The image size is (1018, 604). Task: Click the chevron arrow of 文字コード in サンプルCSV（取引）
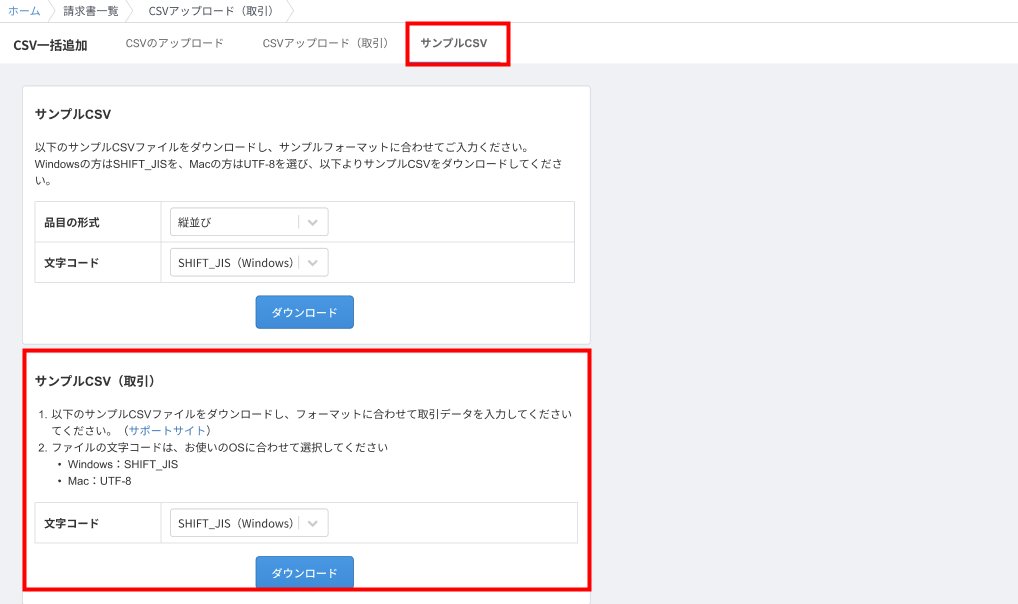[313, 523]
